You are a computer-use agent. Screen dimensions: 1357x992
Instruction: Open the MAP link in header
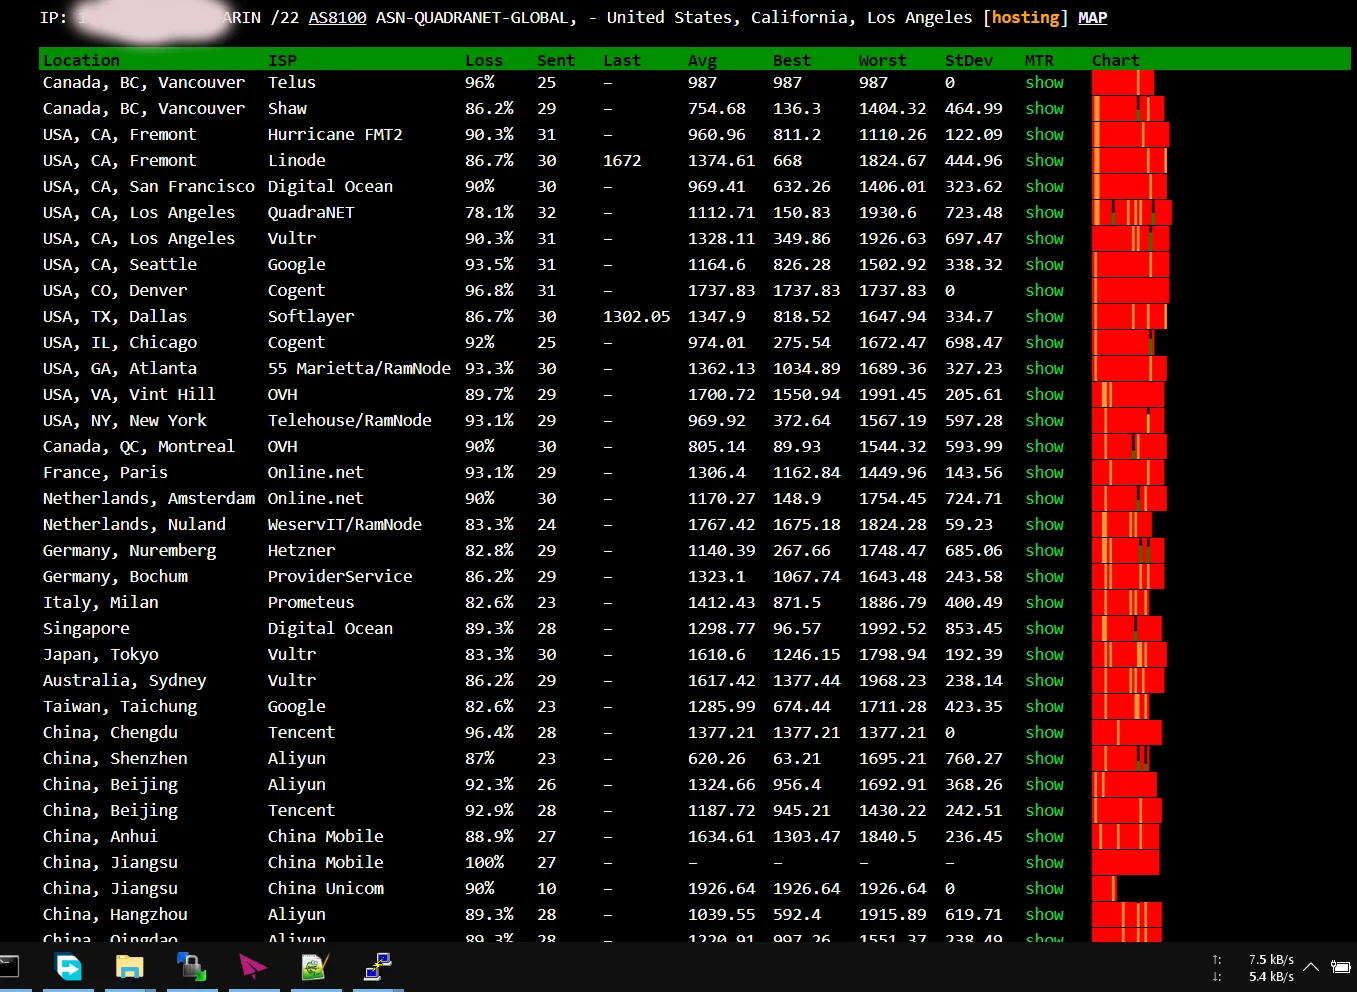(x=1092, y=18)
